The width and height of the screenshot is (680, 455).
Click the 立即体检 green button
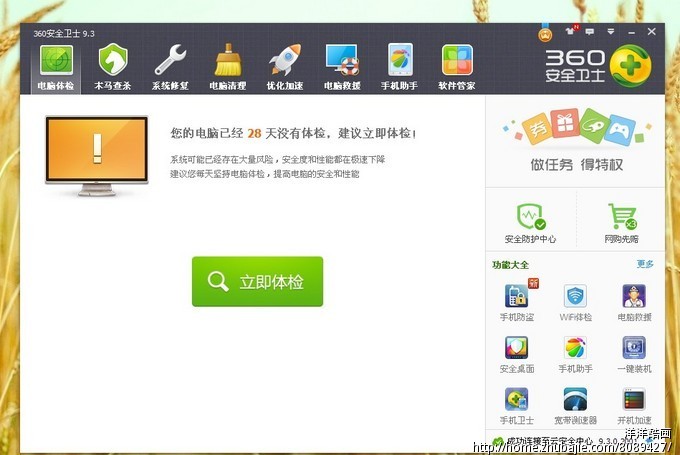click(258, 282)
